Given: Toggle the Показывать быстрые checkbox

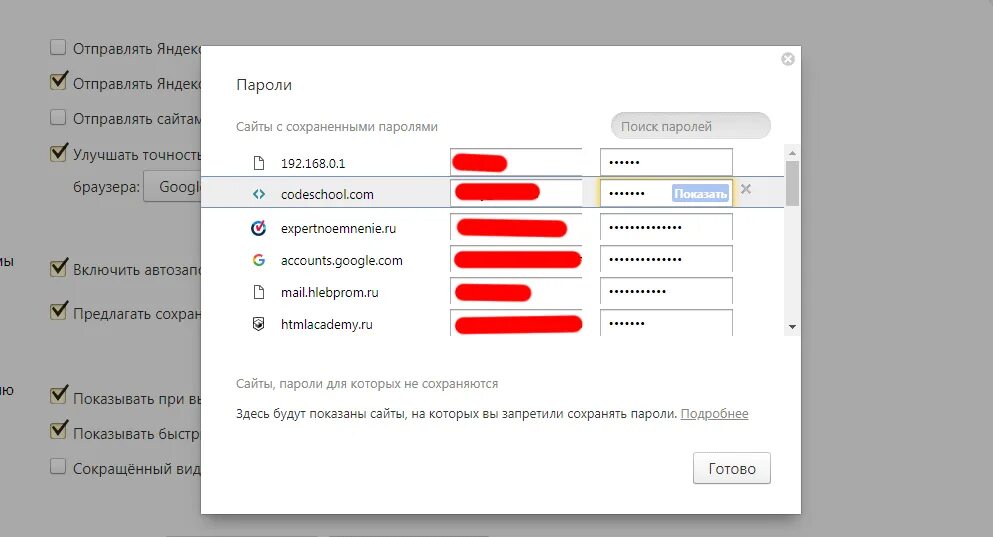Looking at the screenshot, I should (x=58, y=431).
